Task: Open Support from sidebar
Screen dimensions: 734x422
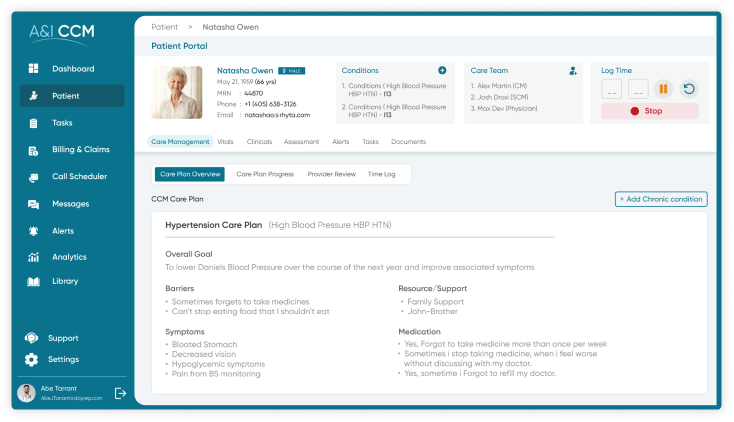Action: tap(63, 338)
